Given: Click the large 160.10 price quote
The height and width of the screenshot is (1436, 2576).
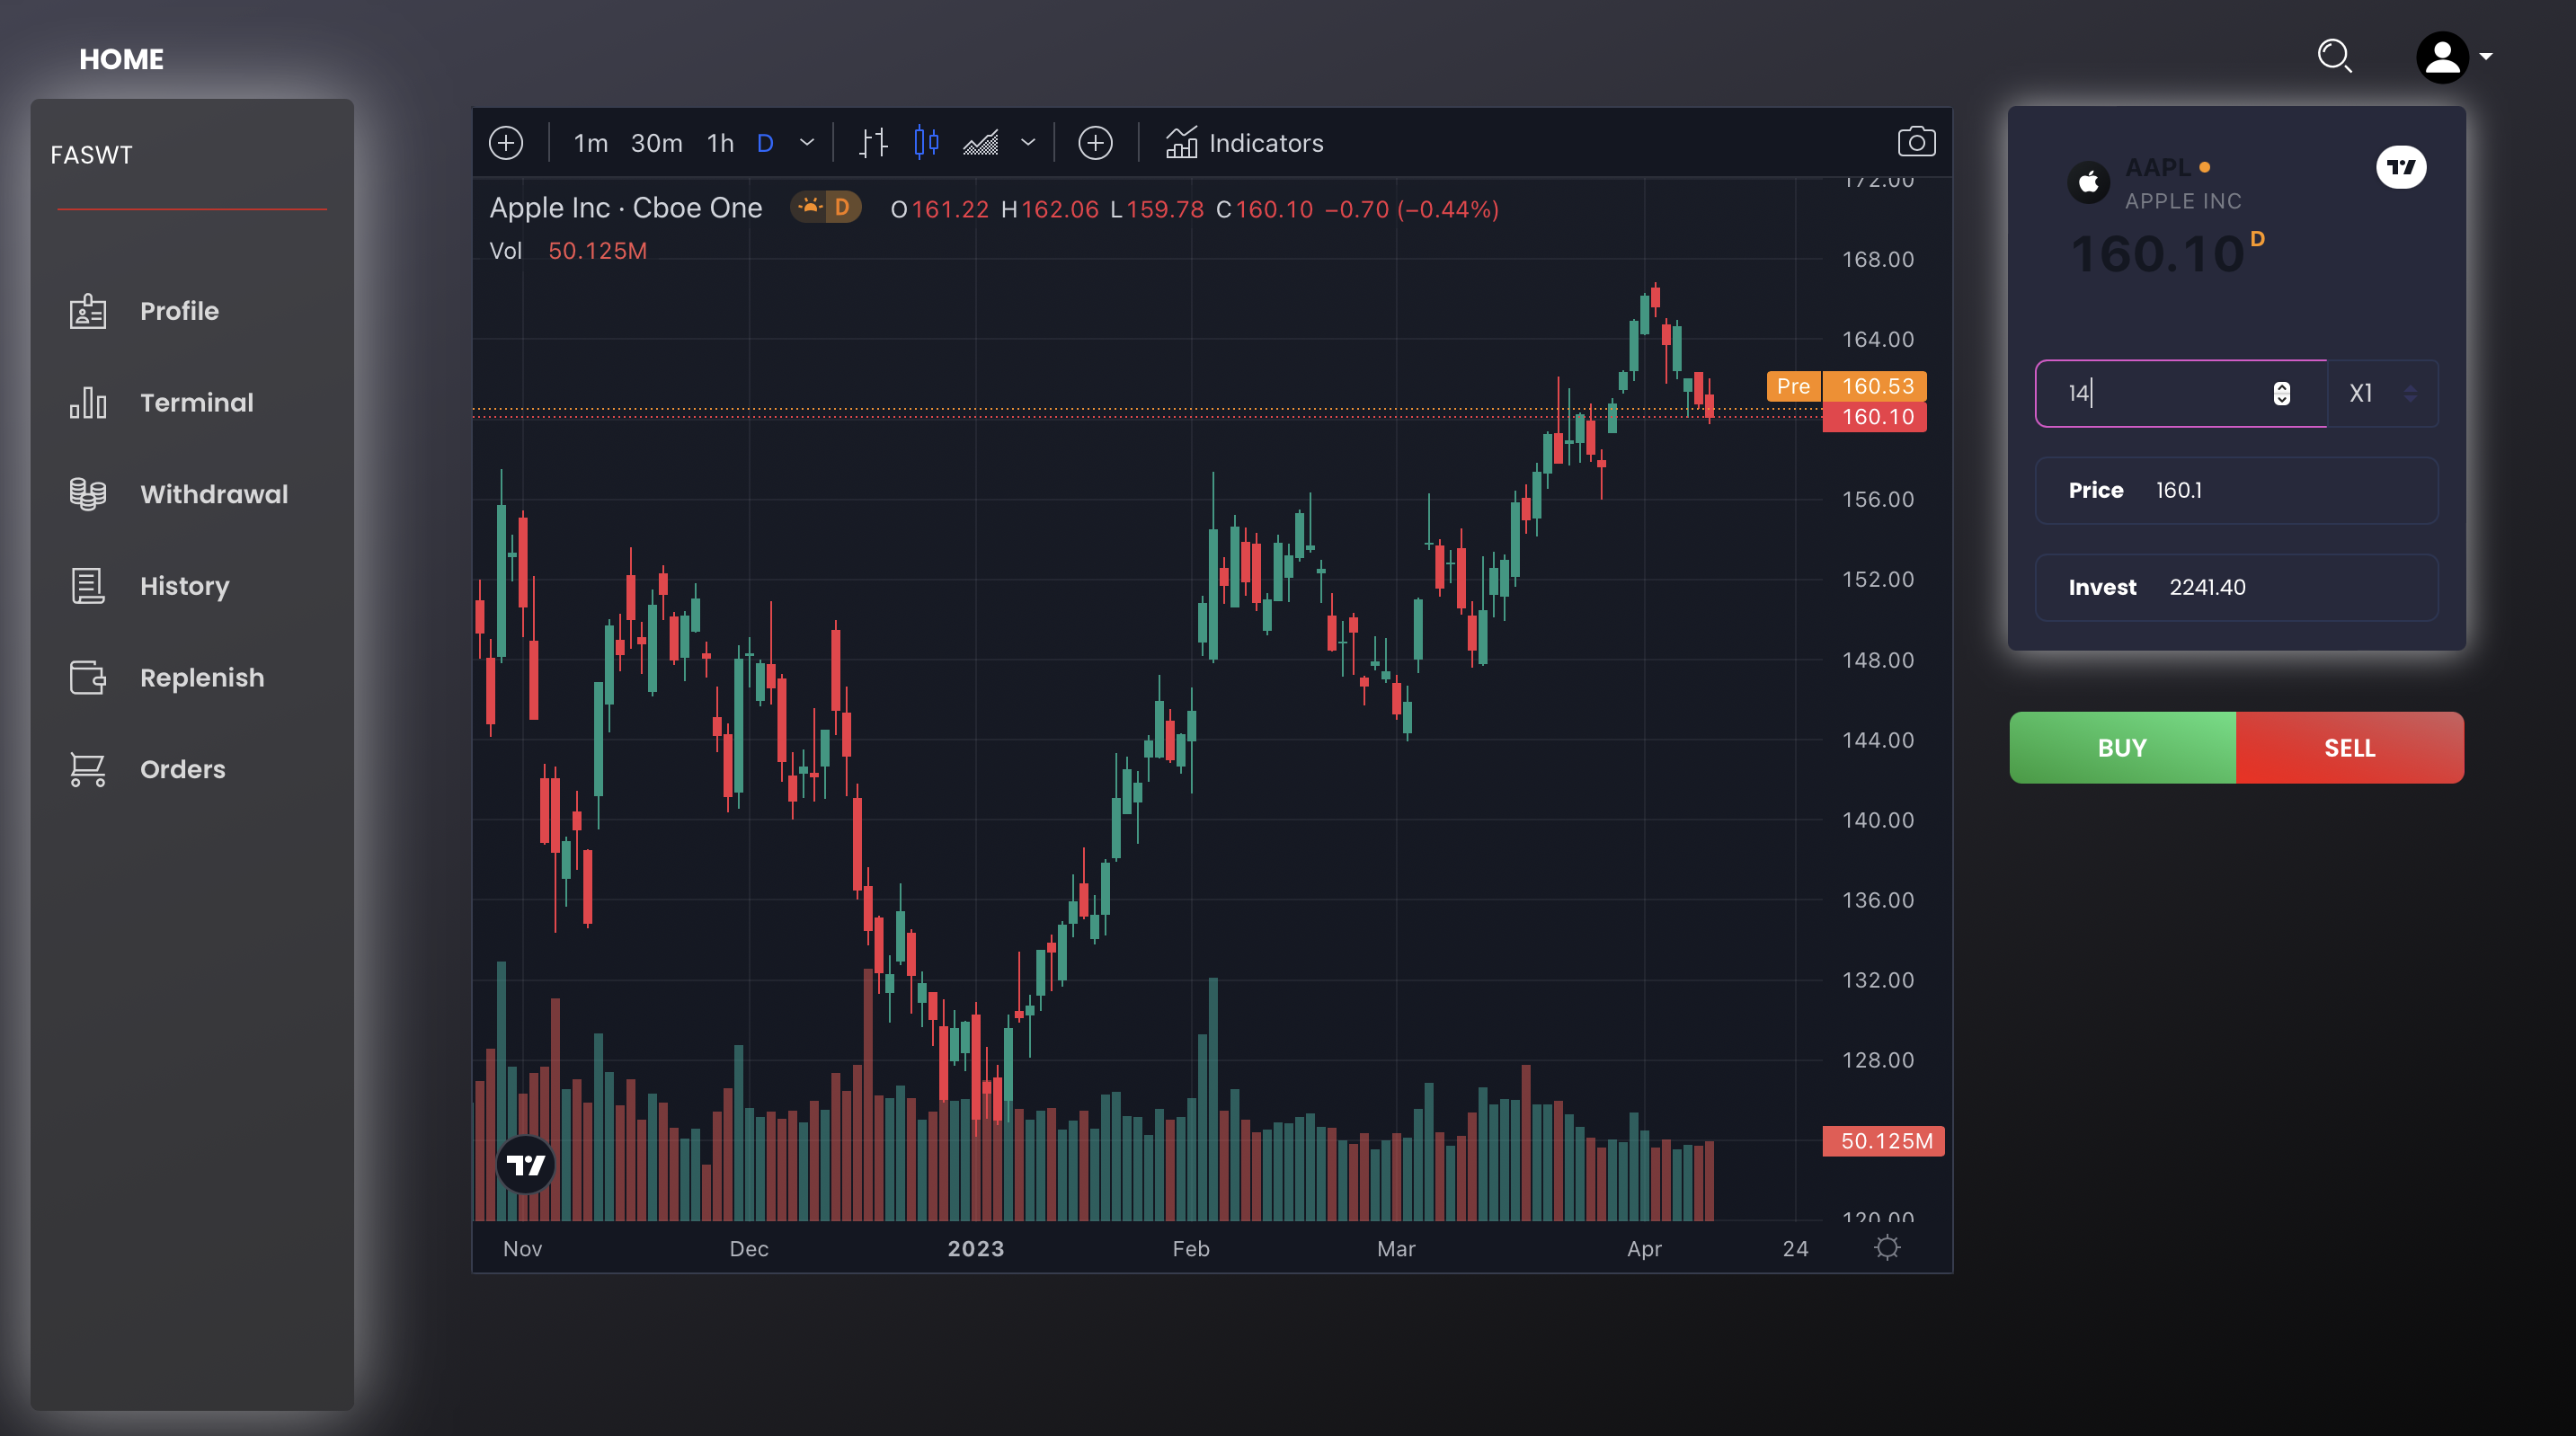Looking at the screenshot, I should pyautogui.click(x=2158, y=254).
